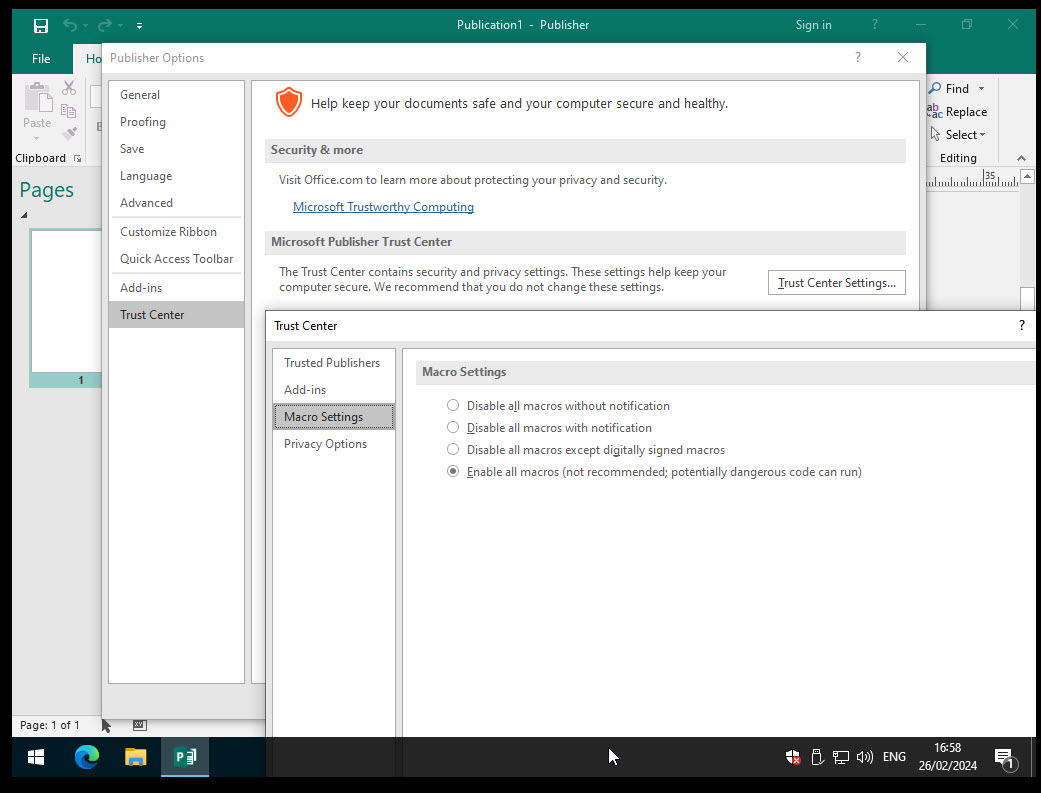
Task: Switch to Privacy Options in Trust Center
Action: pos(325,443)
